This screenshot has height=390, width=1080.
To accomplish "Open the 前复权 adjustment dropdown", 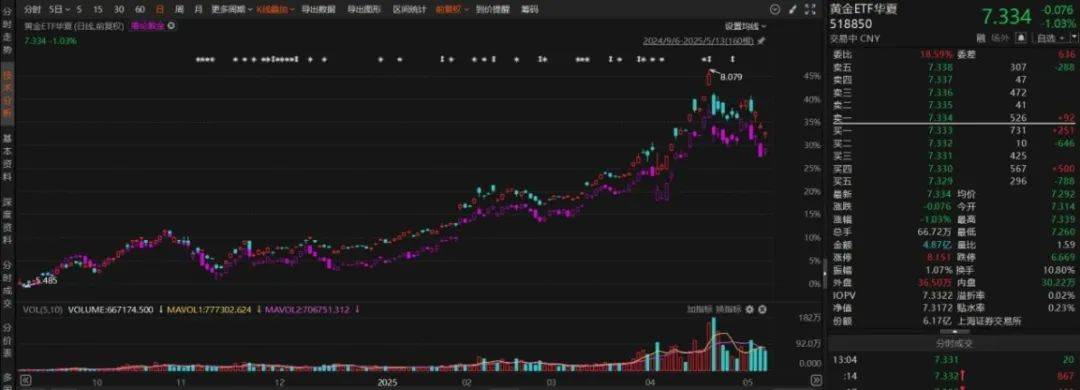I will [x=453, y=10].
